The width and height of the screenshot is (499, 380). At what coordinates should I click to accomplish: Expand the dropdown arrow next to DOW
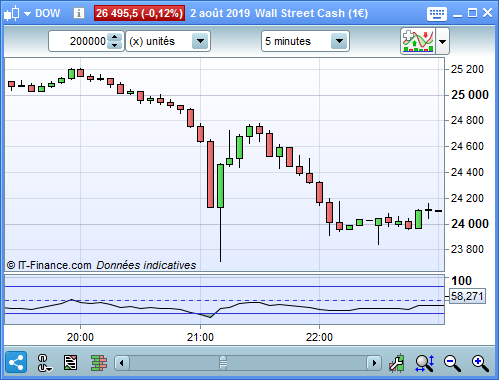click(27, 14)
